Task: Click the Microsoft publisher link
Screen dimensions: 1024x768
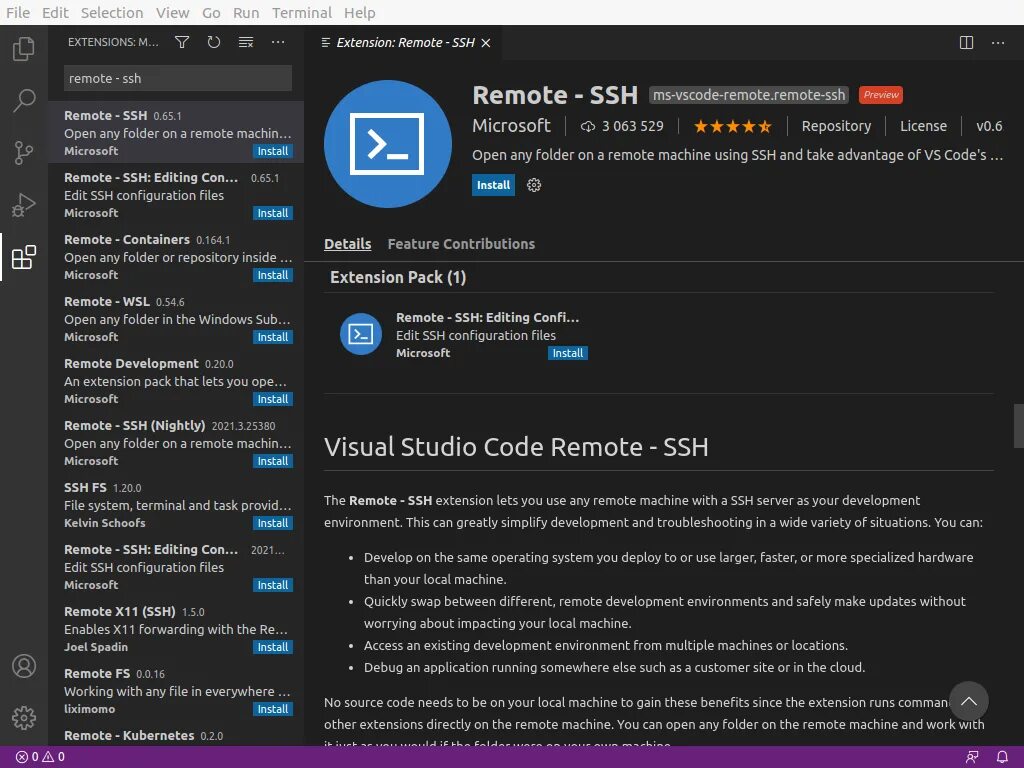Action: (x=511, y=125)
